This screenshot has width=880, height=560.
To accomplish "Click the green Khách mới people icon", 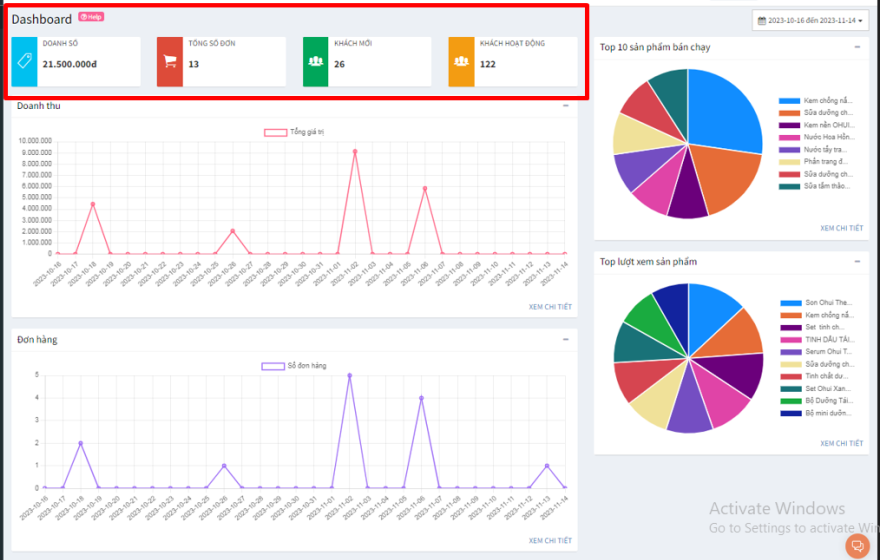I will point(316,61).
